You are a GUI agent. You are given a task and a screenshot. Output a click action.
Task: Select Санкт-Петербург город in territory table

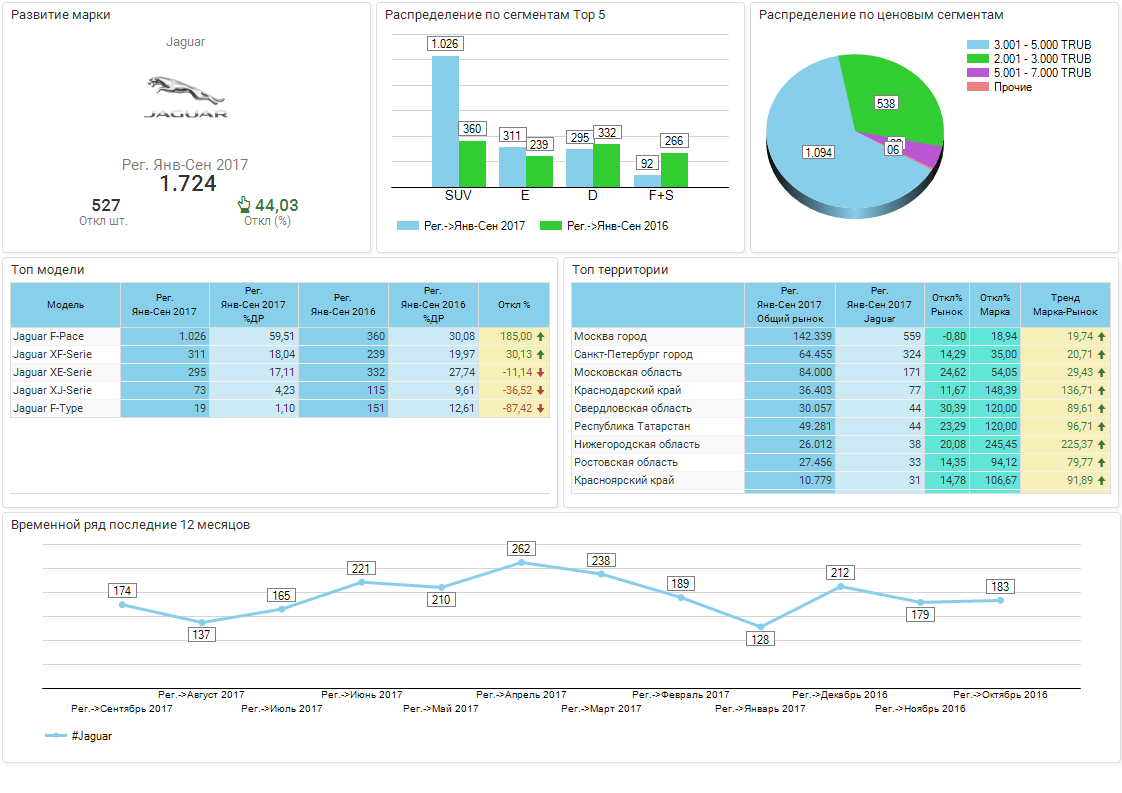633,355
